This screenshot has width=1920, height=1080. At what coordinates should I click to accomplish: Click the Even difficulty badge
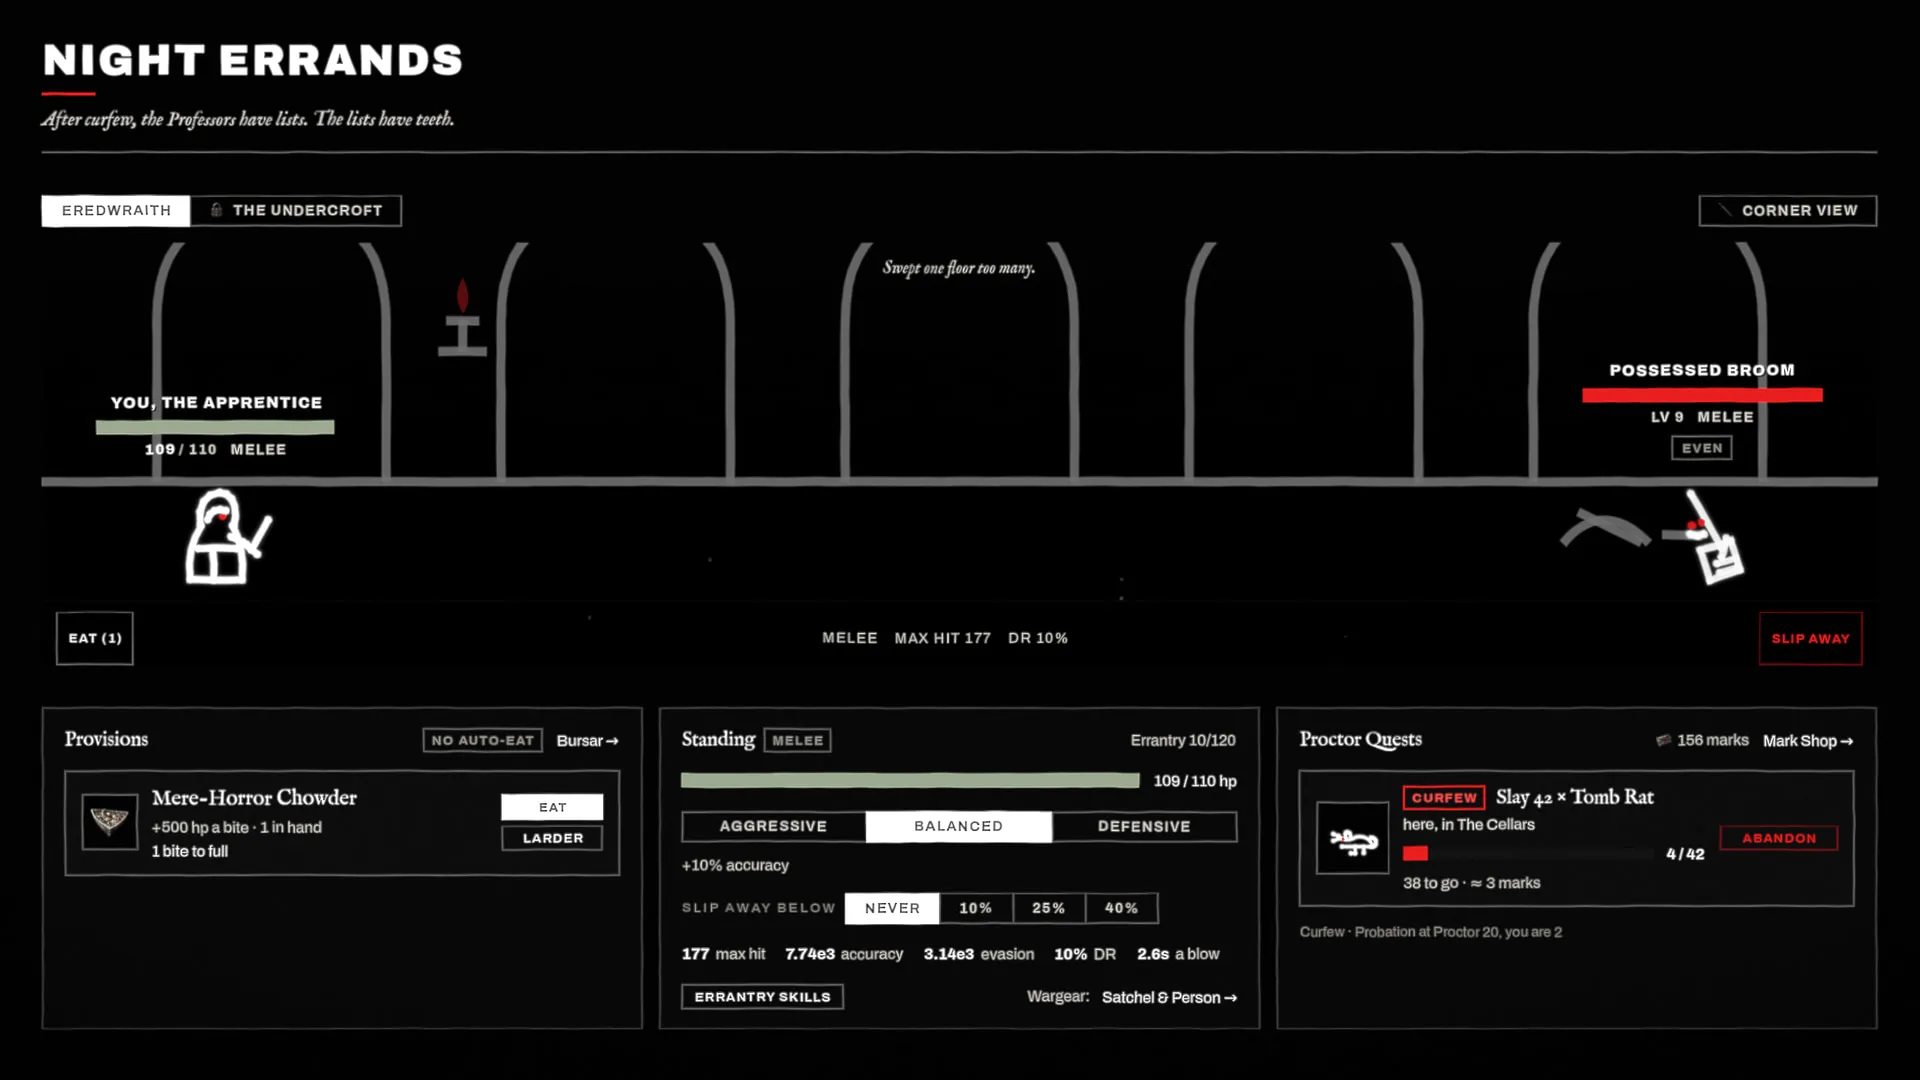(1702, 448)
